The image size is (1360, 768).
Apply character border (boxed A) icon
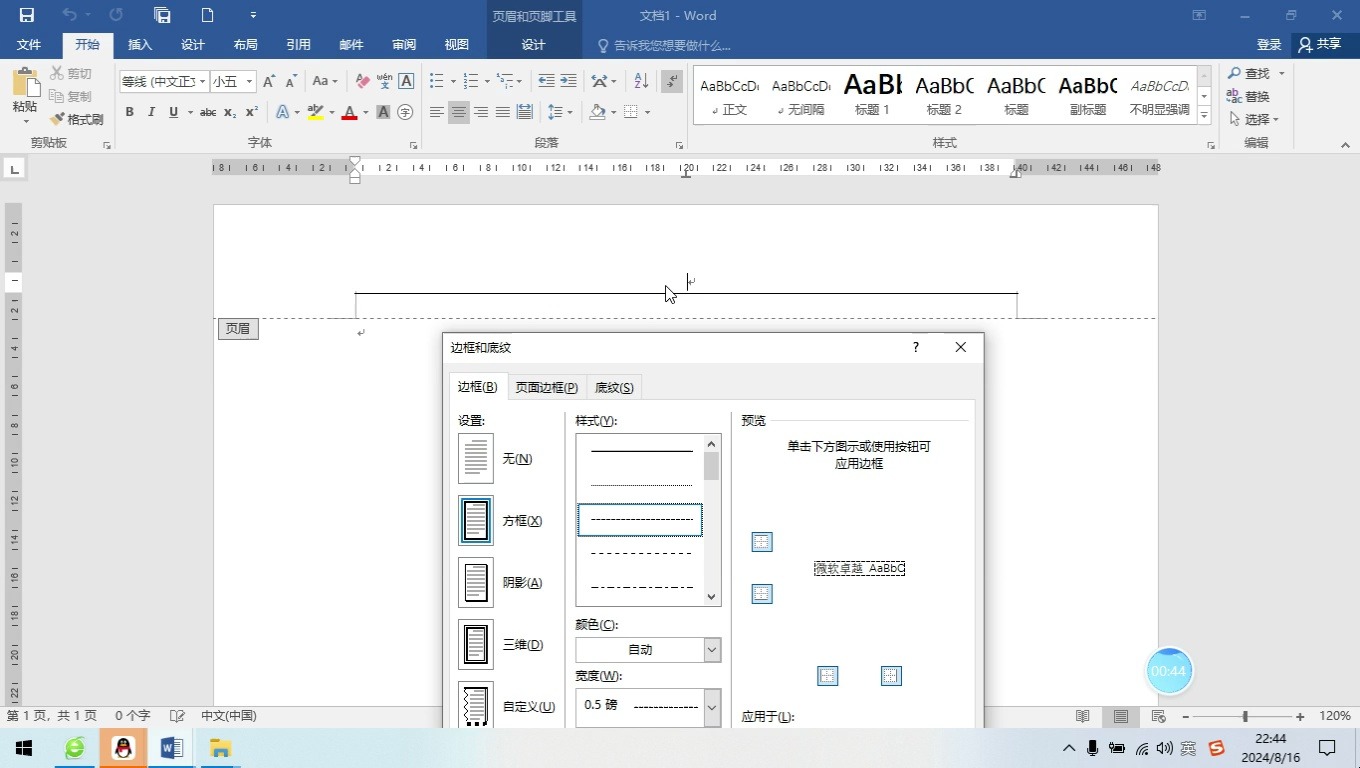(406, 81)
